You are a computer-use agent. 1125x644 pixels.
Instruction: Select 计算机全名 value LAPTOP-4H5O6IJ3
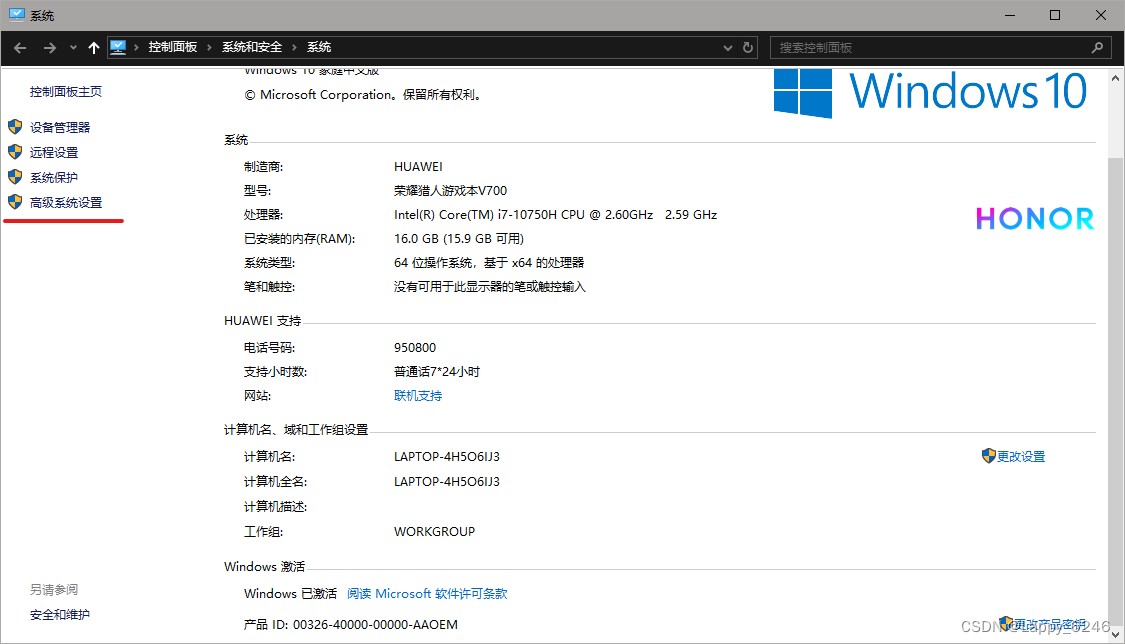pyautogui.click(x=447, y=482)
